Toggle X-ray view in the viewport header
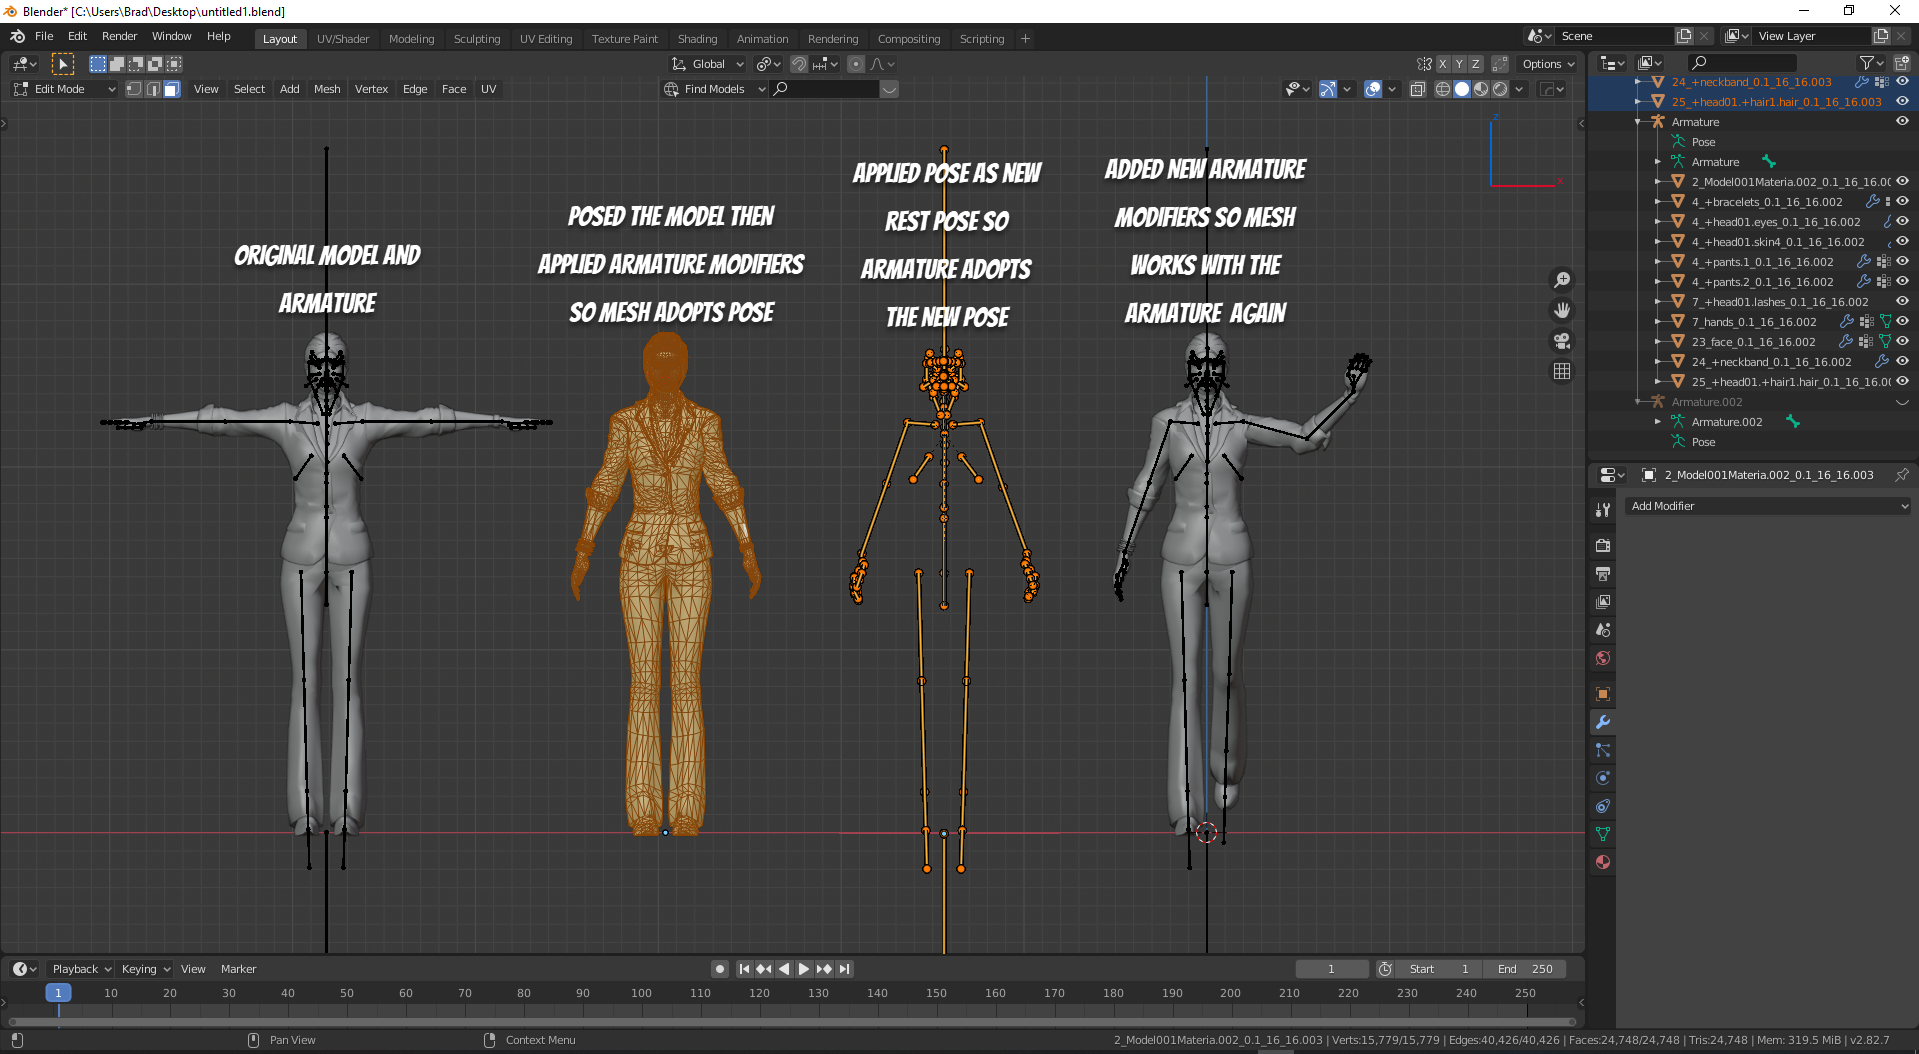 pos(1417,89)
